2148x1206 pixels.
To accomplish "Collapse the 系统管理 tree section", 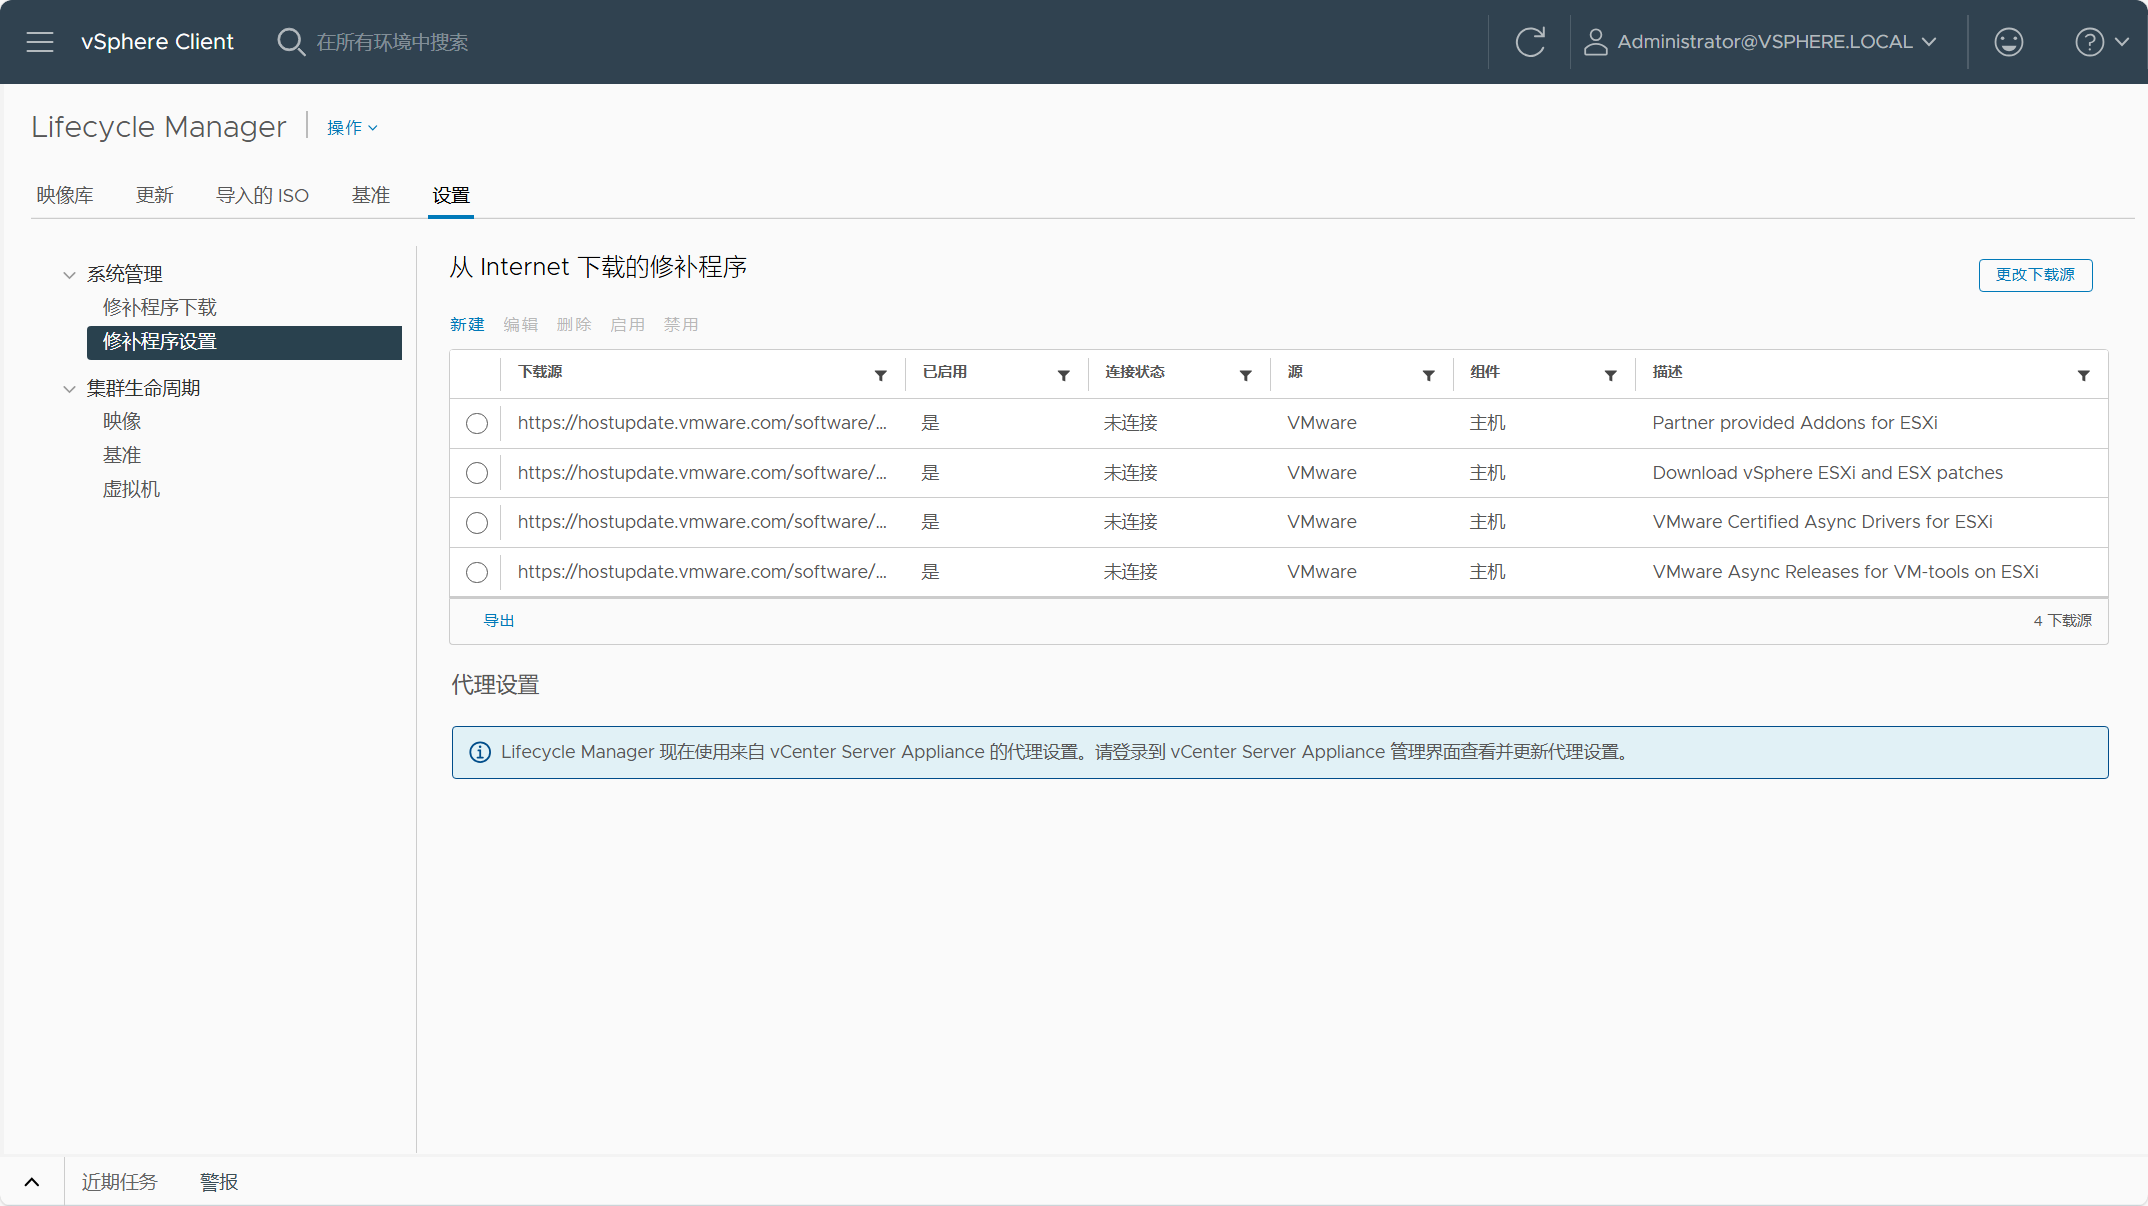I will click(69, 275).
